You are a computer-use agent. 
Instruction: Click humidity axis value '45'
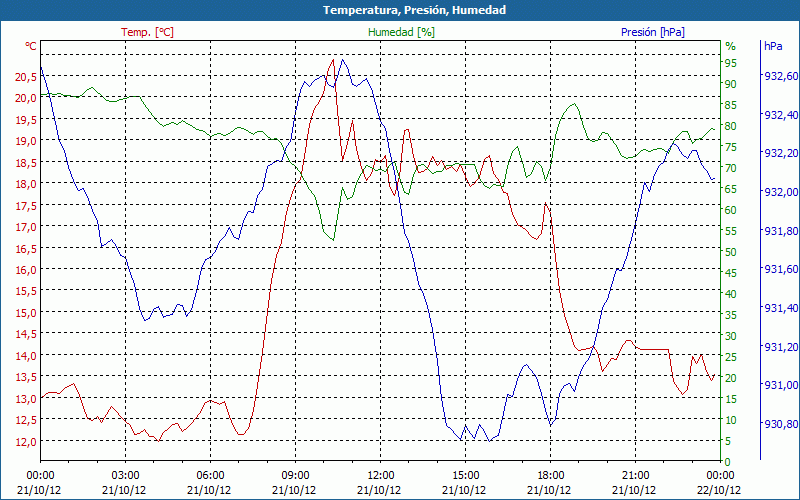click(x=730, y=273)
